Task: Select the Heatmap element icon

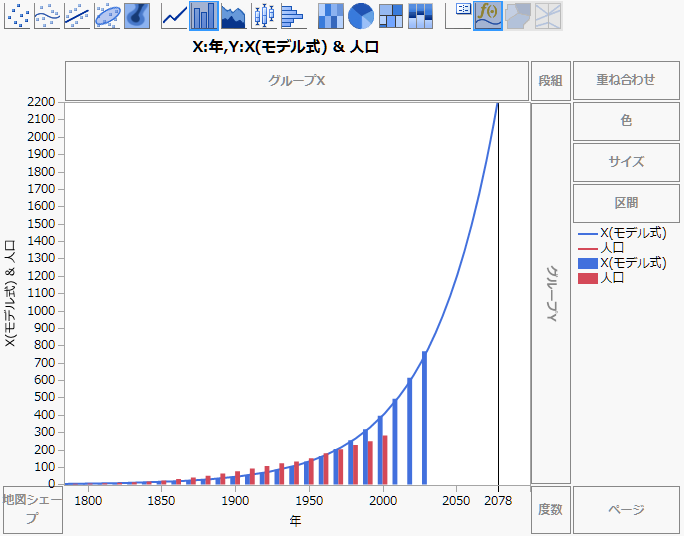Action: [331, 15]
